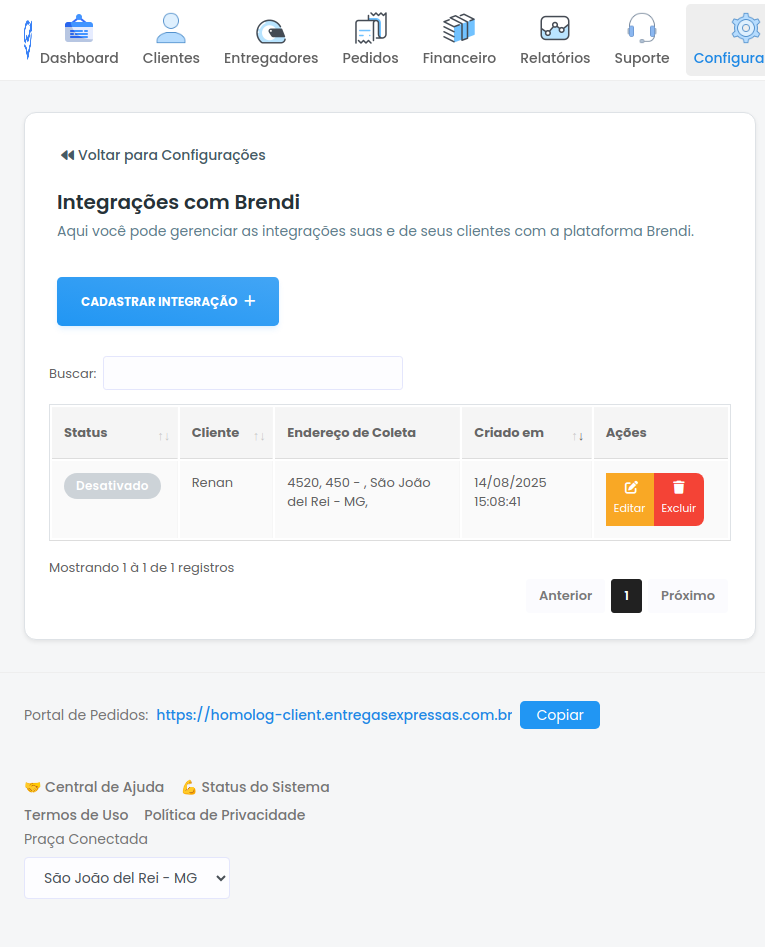Go to Clientes via person icon
This screenshot has height=947, width=765.
pos(171,29)
